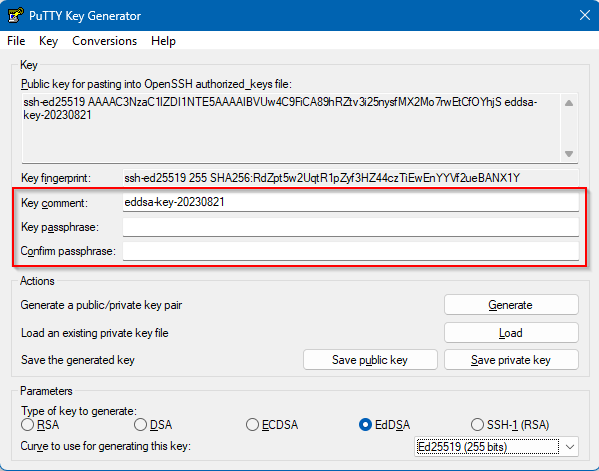
Task: Click the 'Generate a public/private key pair' label
Action: 101,305
